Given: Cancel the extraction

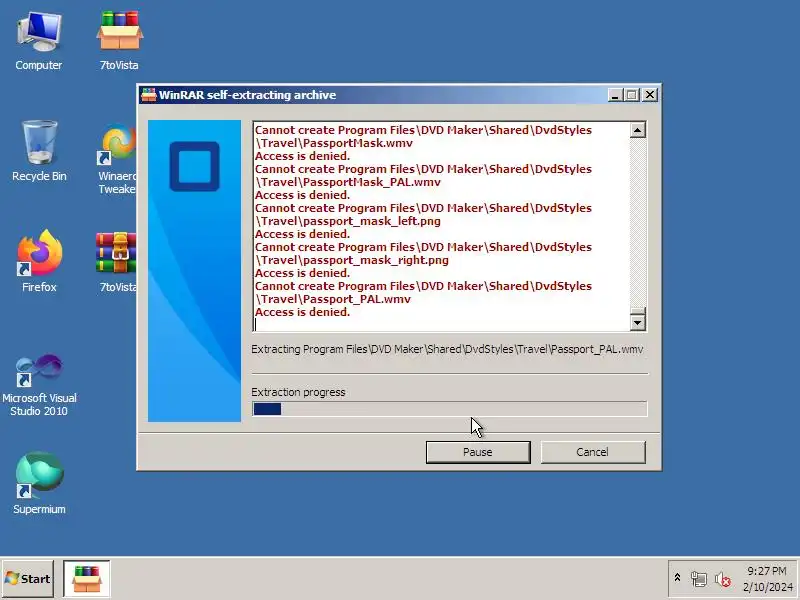Looking at the screenshot, I should coord(593,452).
